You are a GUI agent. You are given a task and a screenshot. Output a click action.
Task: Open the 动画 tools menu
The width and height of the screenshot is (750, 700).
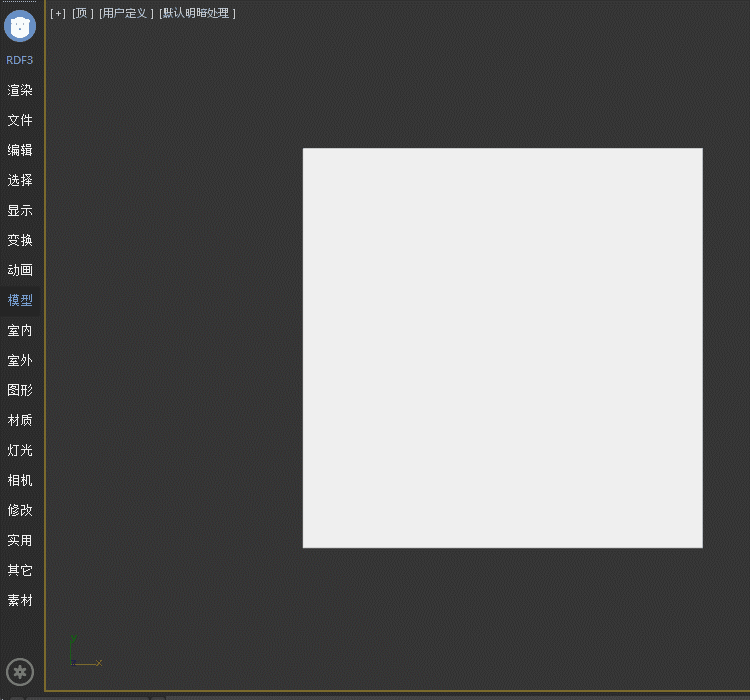(20, 270)
